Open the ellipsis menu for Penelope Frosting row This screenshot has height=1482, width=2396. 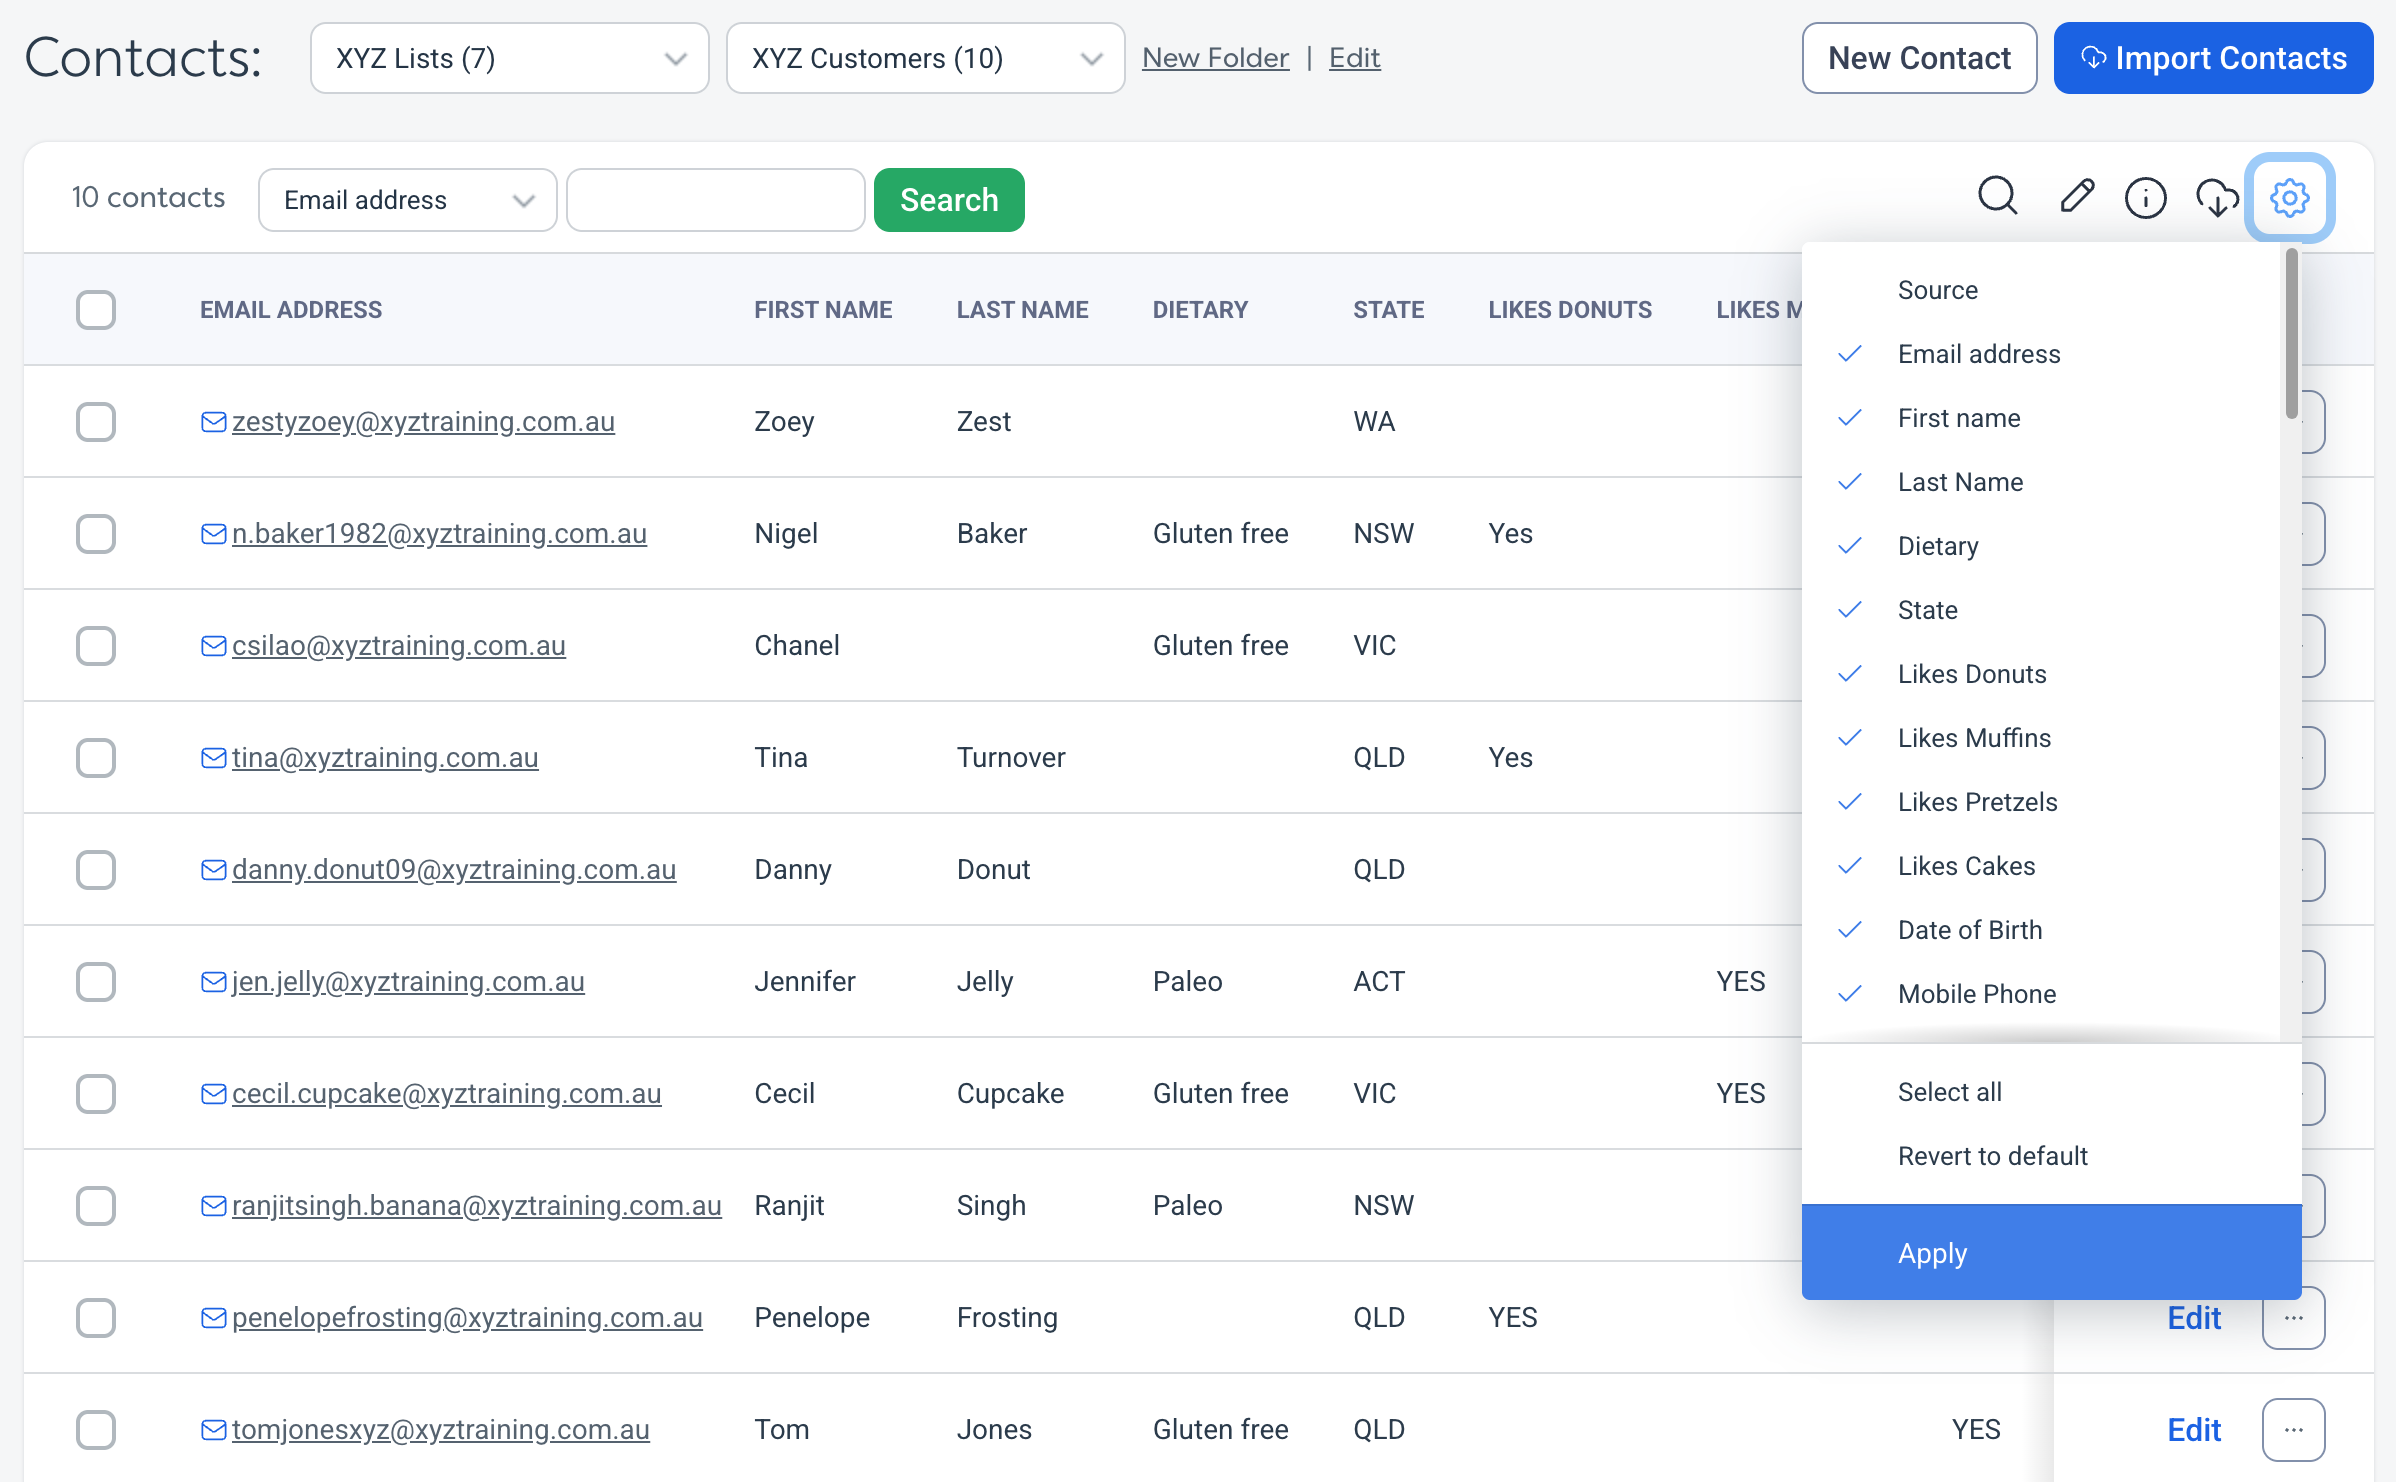point(2294,1318)
